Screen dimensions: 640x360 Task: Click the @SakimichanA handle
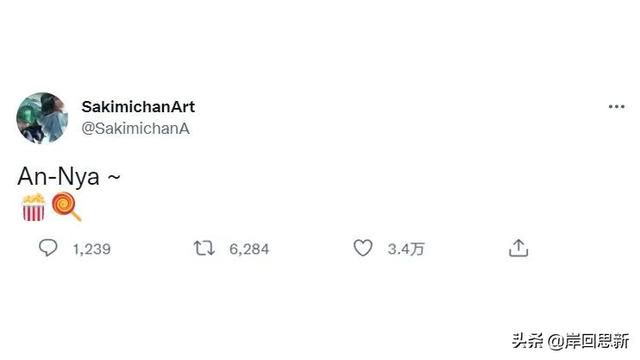tap(136, 129)
